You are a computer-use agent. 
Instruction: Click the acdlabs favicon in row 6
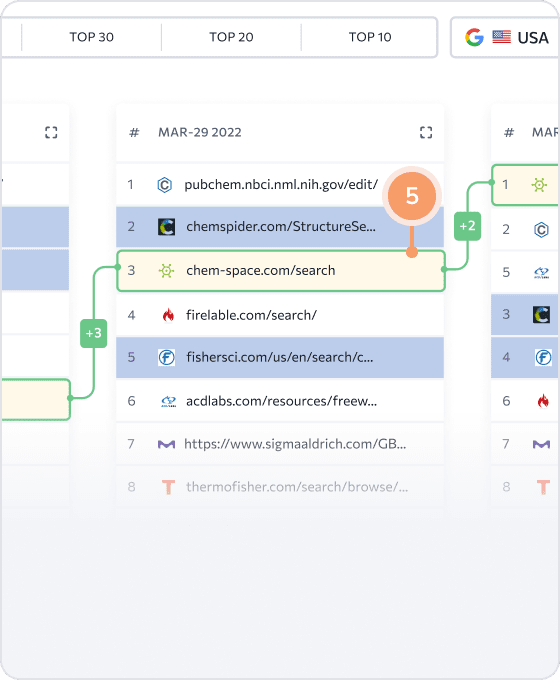[168, 402]
